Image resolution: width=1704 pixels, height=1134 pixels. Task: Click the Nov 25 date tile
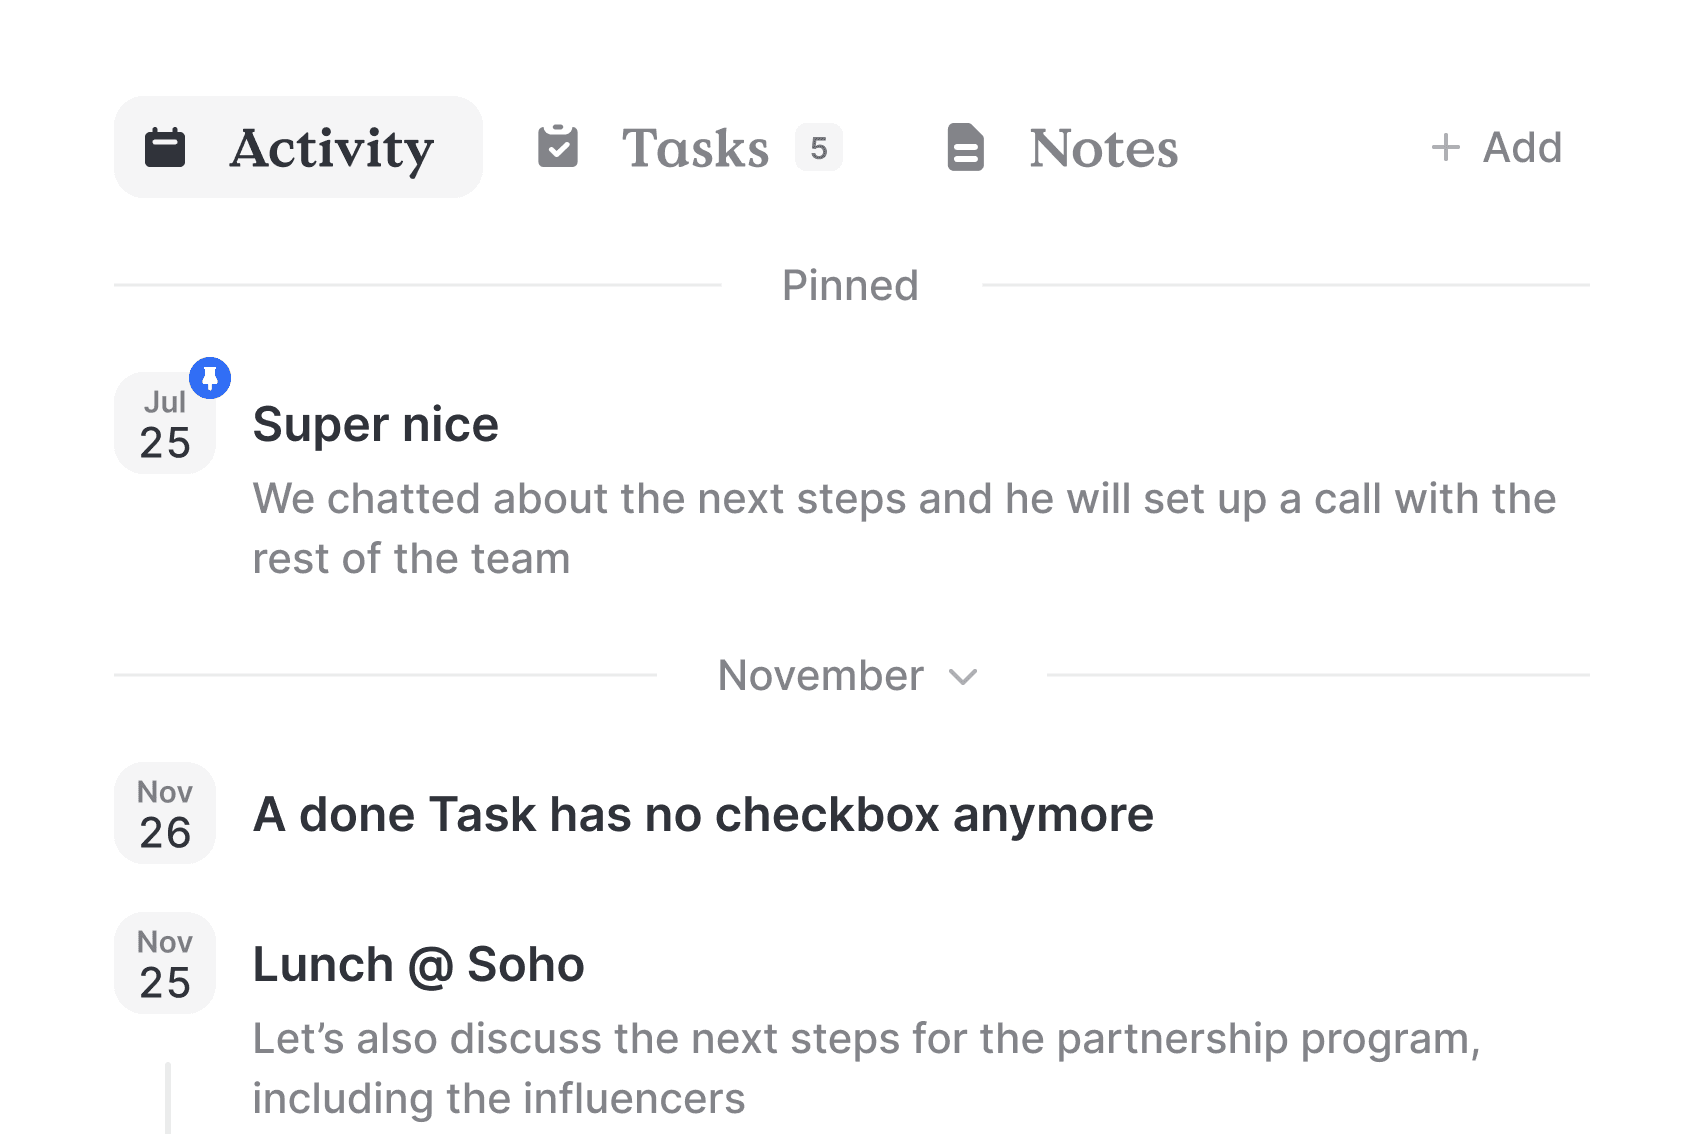[x=165, y=963]
